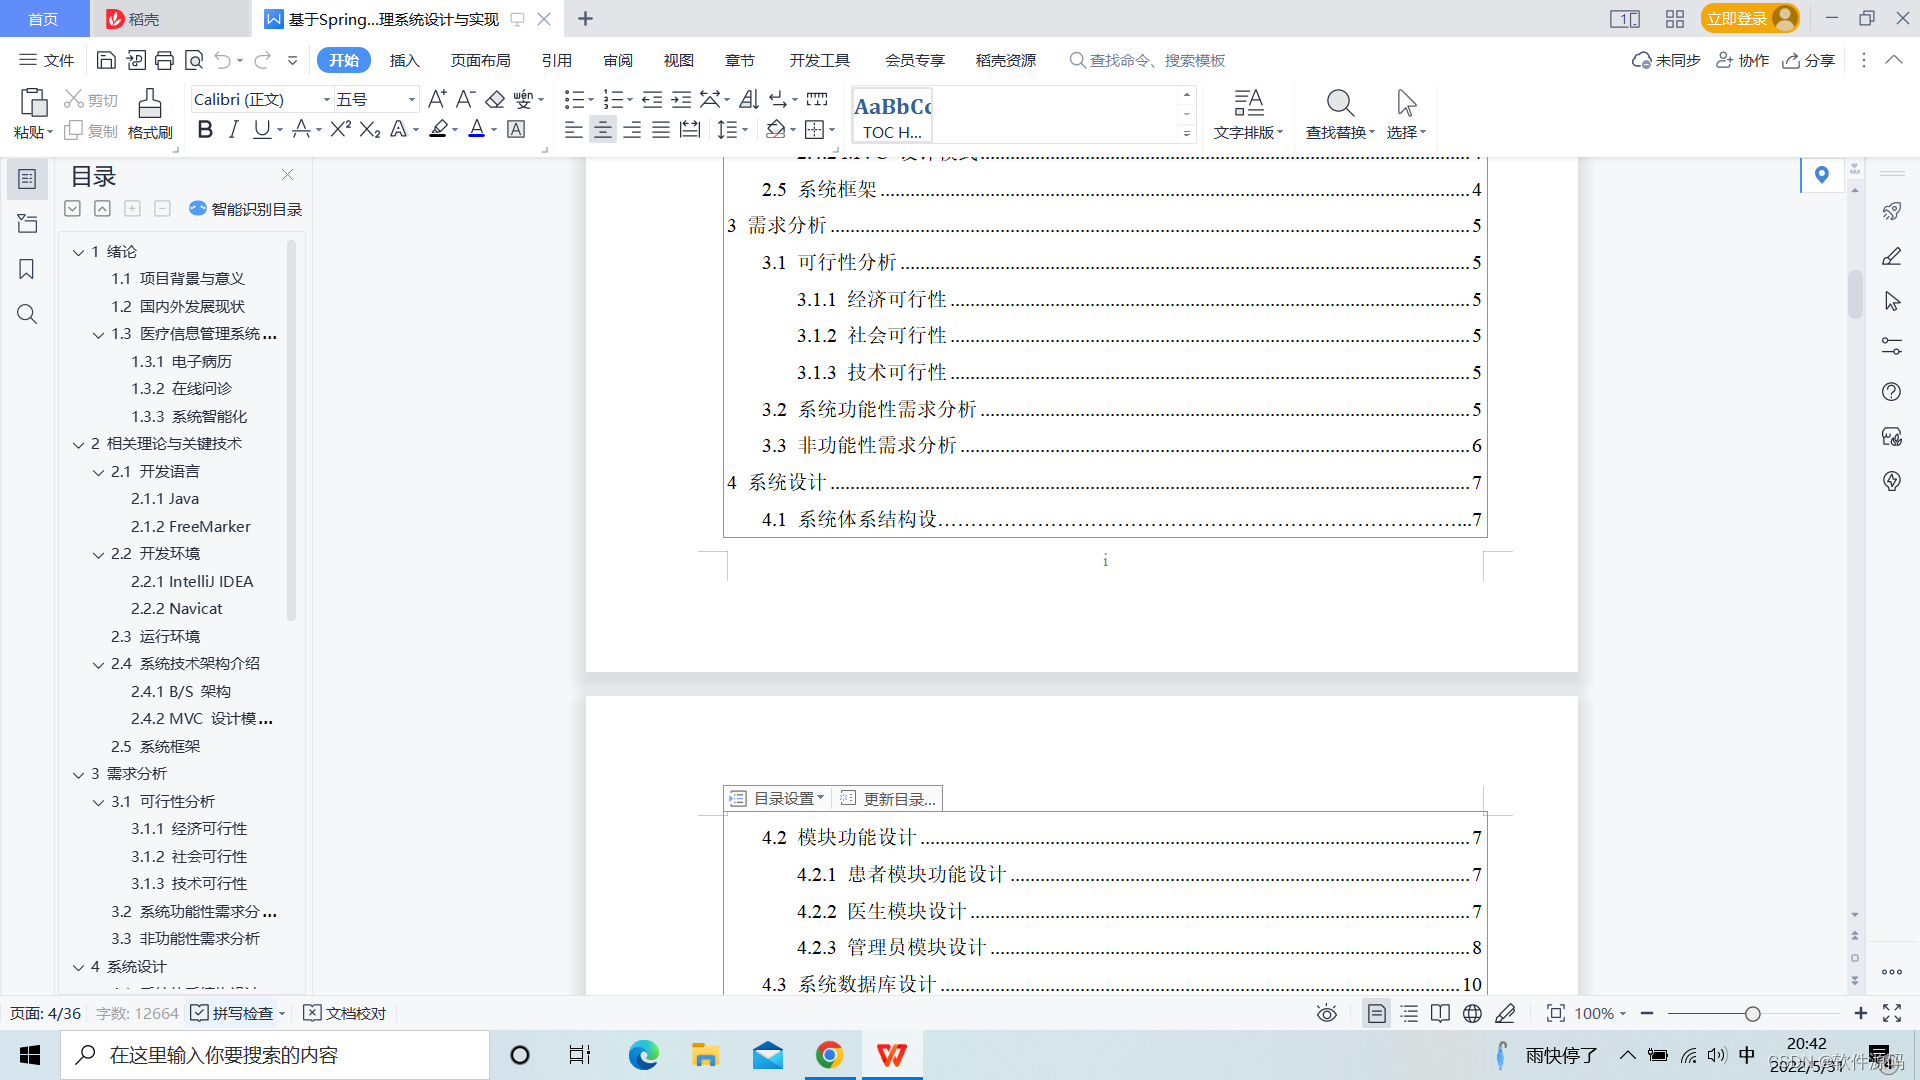Switch to the 引用 ribbon tab

[x=556, y=60]
